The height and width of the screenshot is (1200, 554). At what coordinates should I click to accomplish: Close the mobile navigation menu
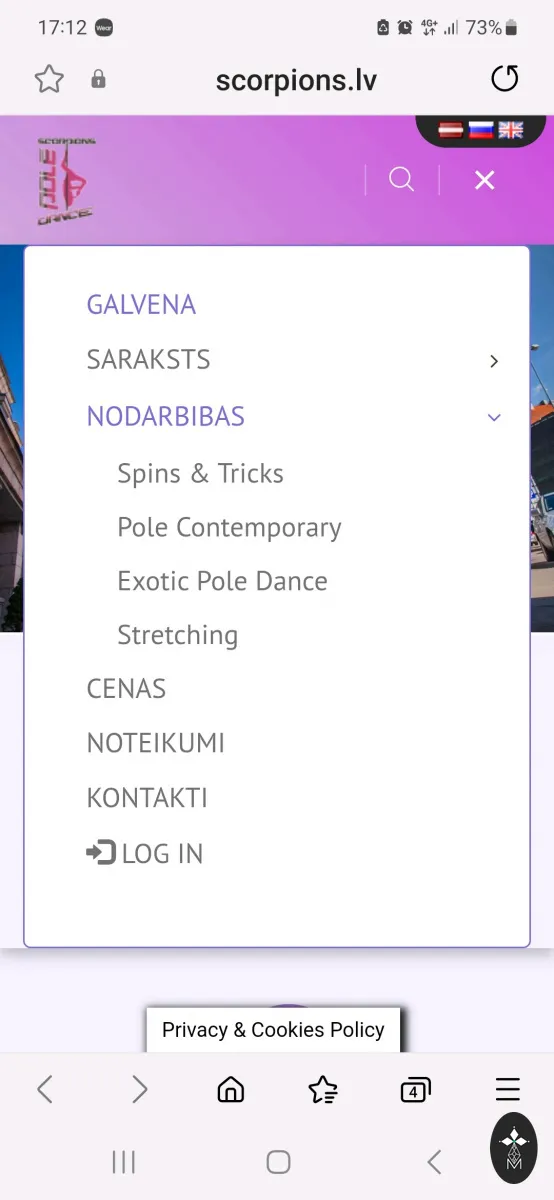485,180
